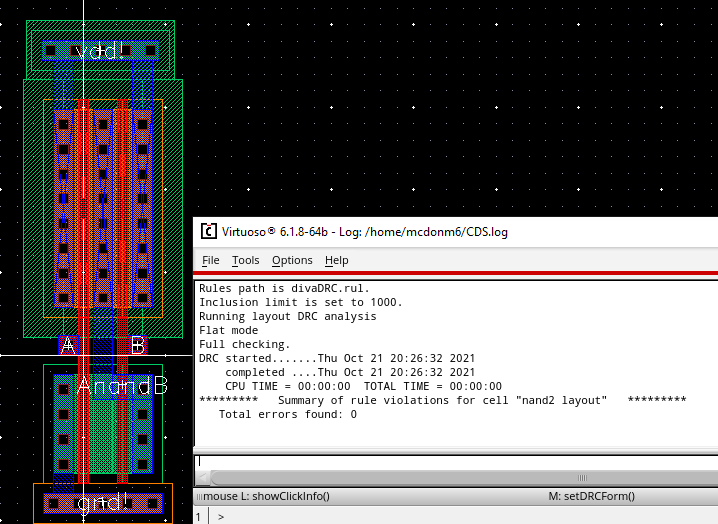The height and width of the screenshot is (524, 718).
Task: Select the AnandB output label
Action: (122, 386)
